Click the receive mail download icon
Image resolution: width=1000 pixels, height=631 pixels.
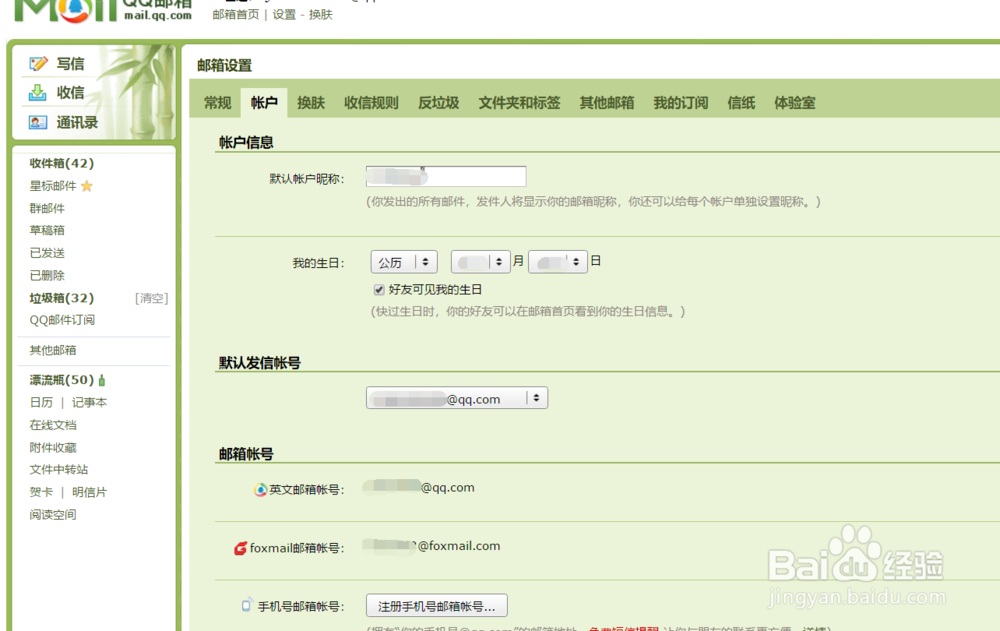pyautogui.click(x=38, y=93)
